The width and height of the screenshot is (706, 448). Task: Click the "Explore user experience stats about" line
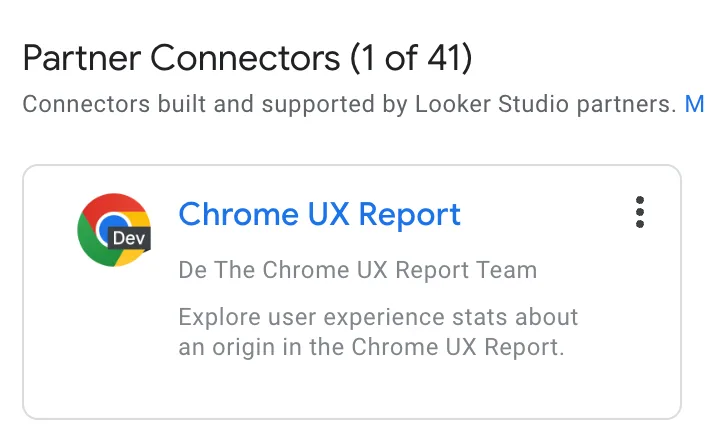click(378, 318)
